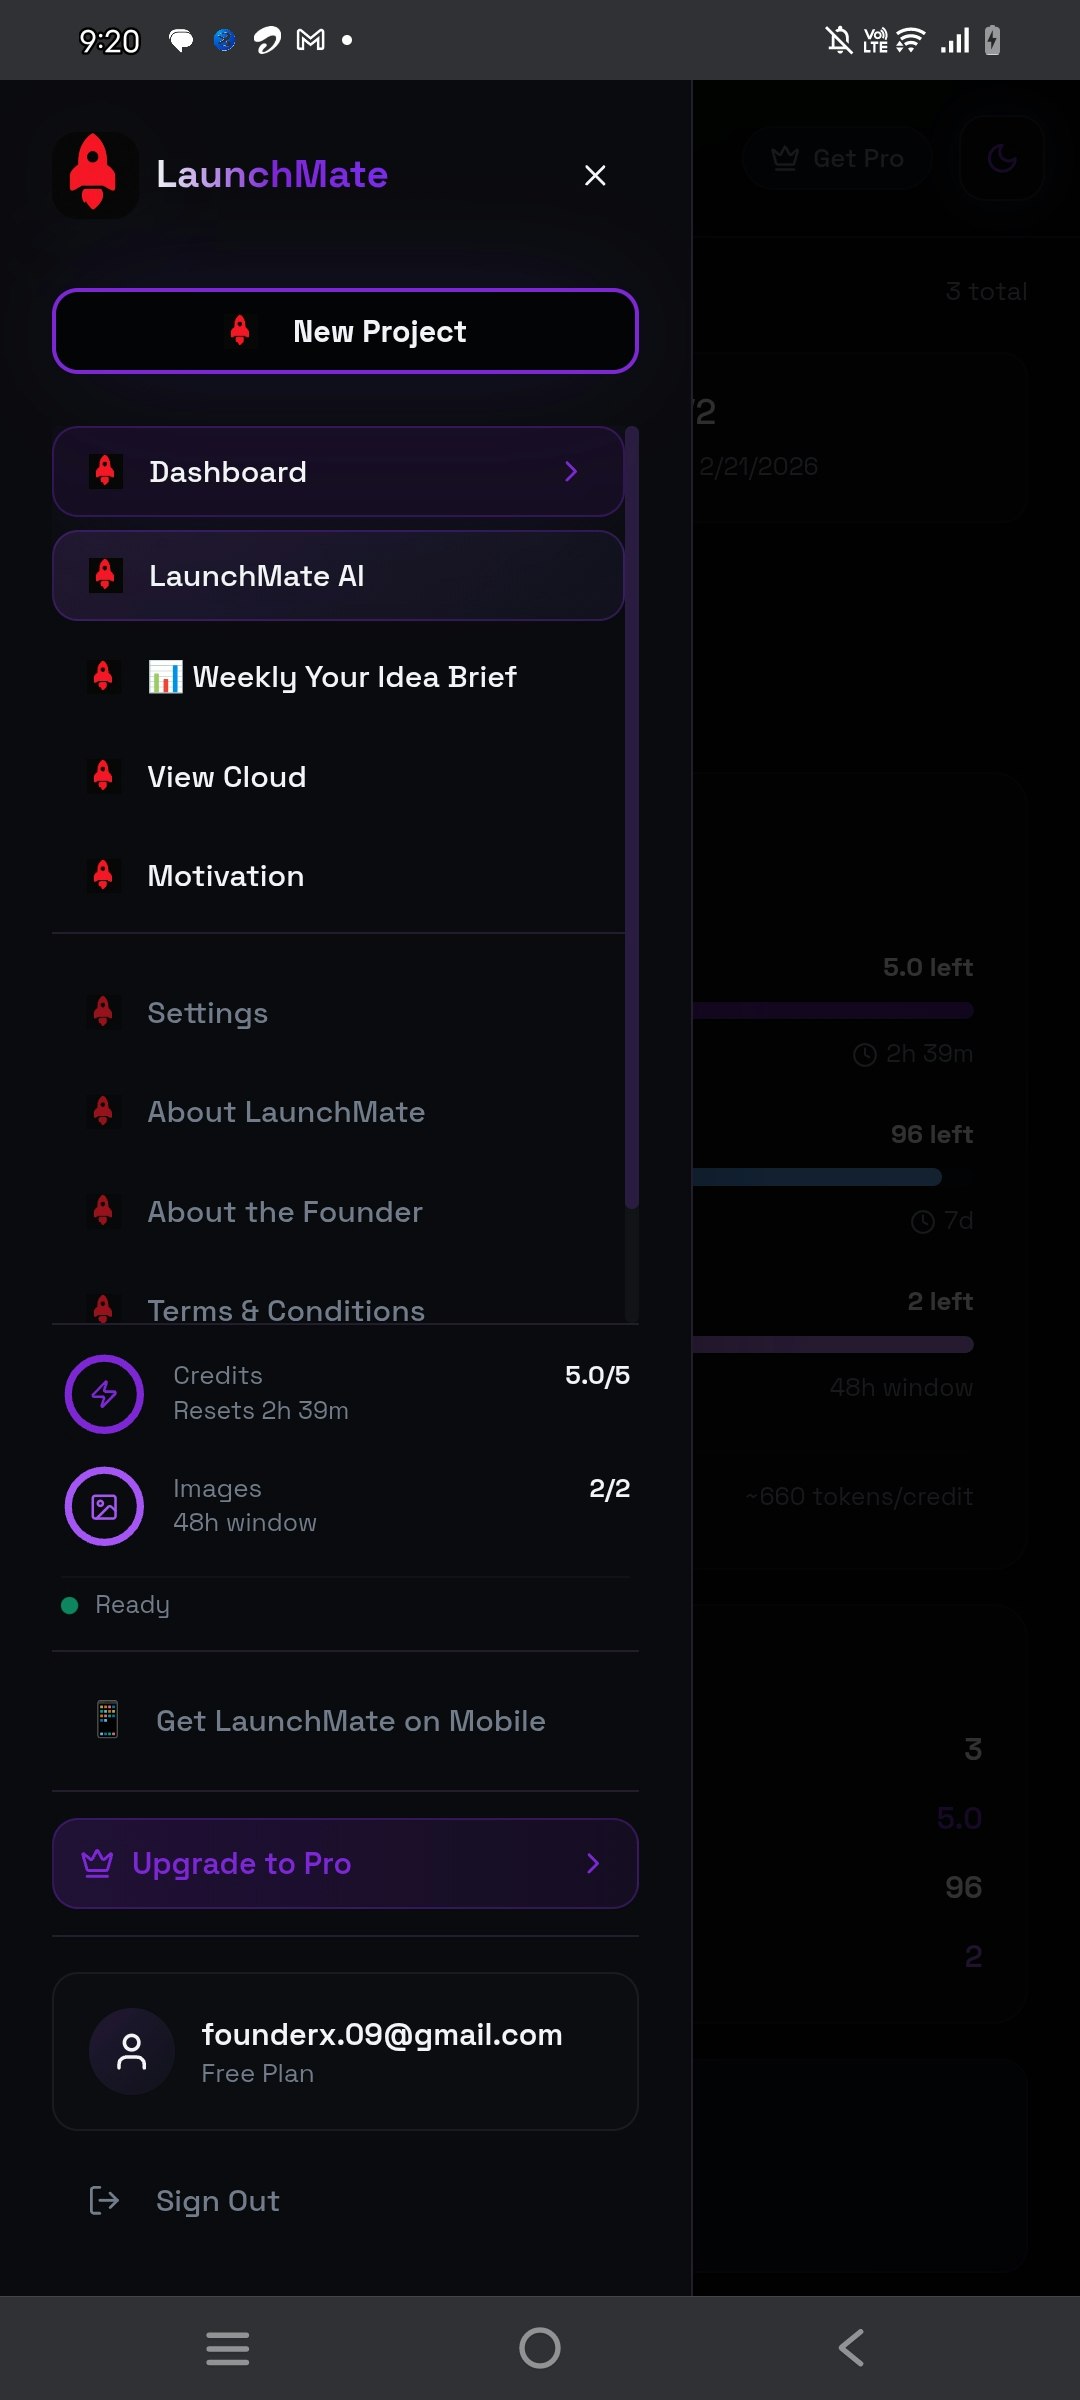Viewport: 1080px width, 2400px height.
Task: Click the Images picture icon
Action: pyautogui.click(x=104, y=1505)
